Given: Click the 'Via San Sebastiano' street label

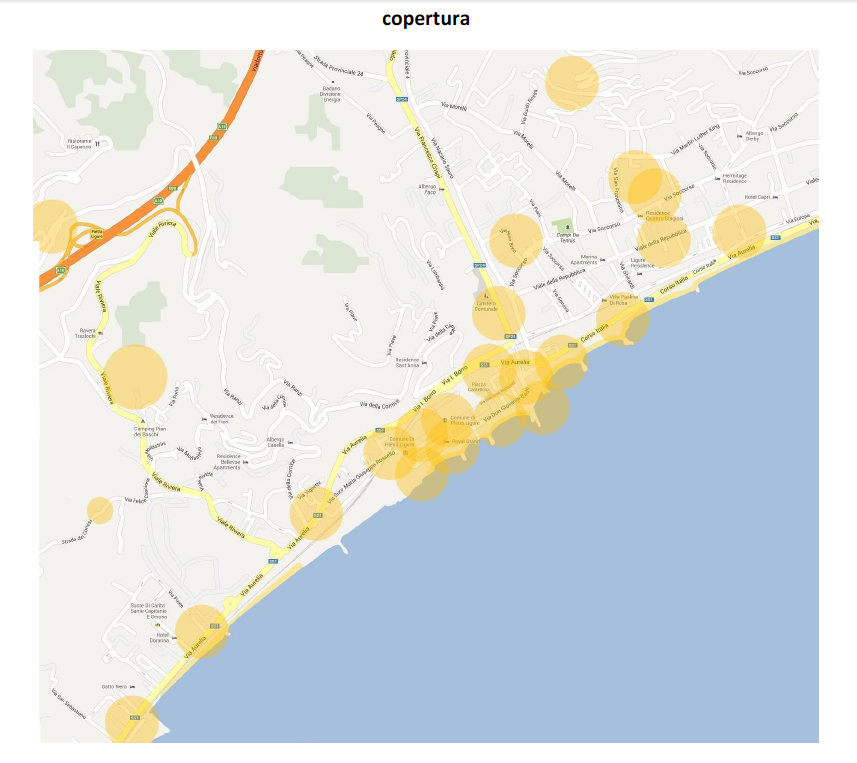Looking at the screenshot, I should click(69, 703).
